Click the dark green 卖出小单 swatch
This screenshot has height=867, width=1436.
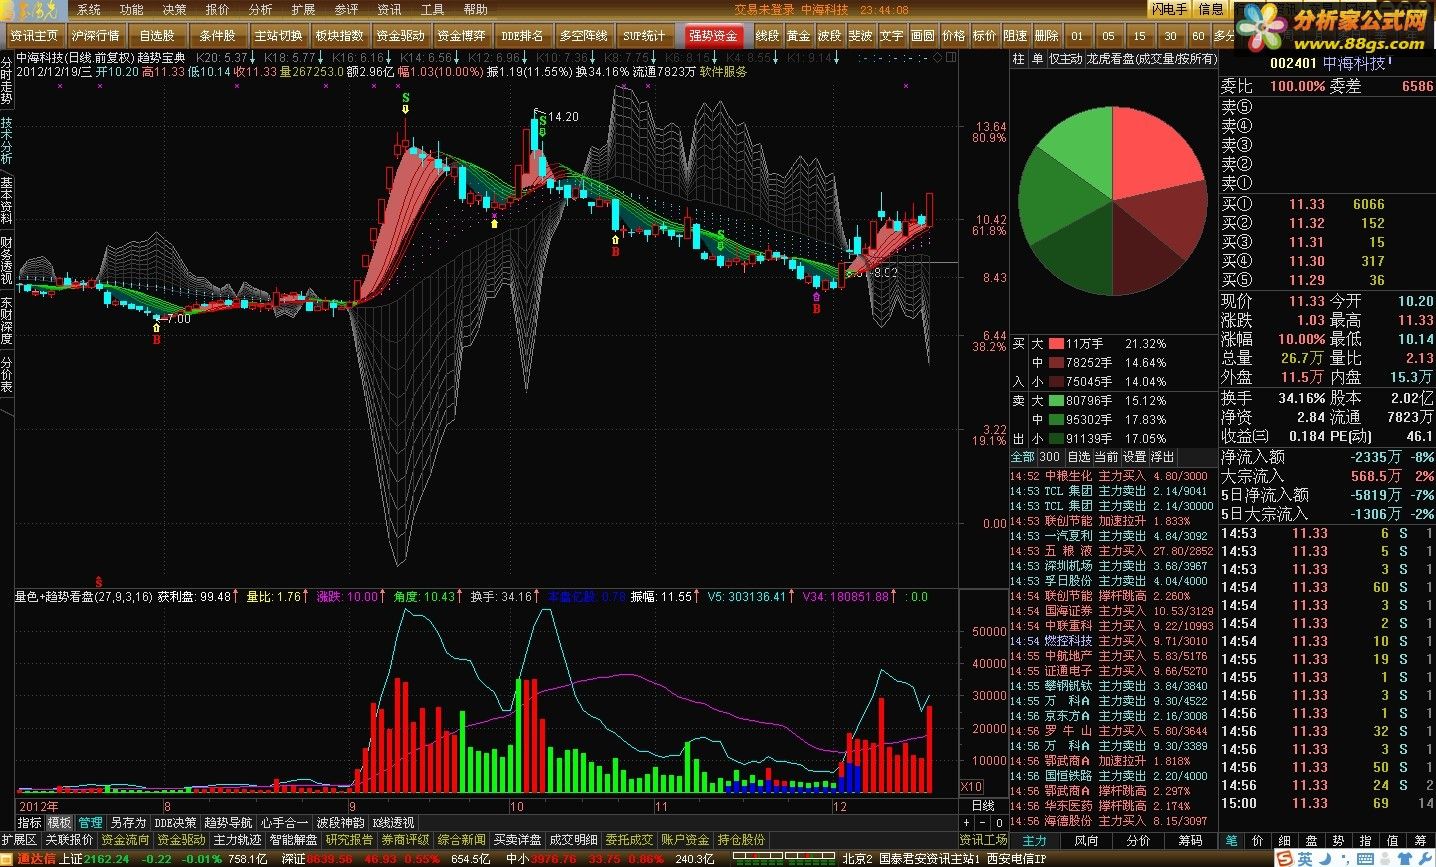[1055, 438]
